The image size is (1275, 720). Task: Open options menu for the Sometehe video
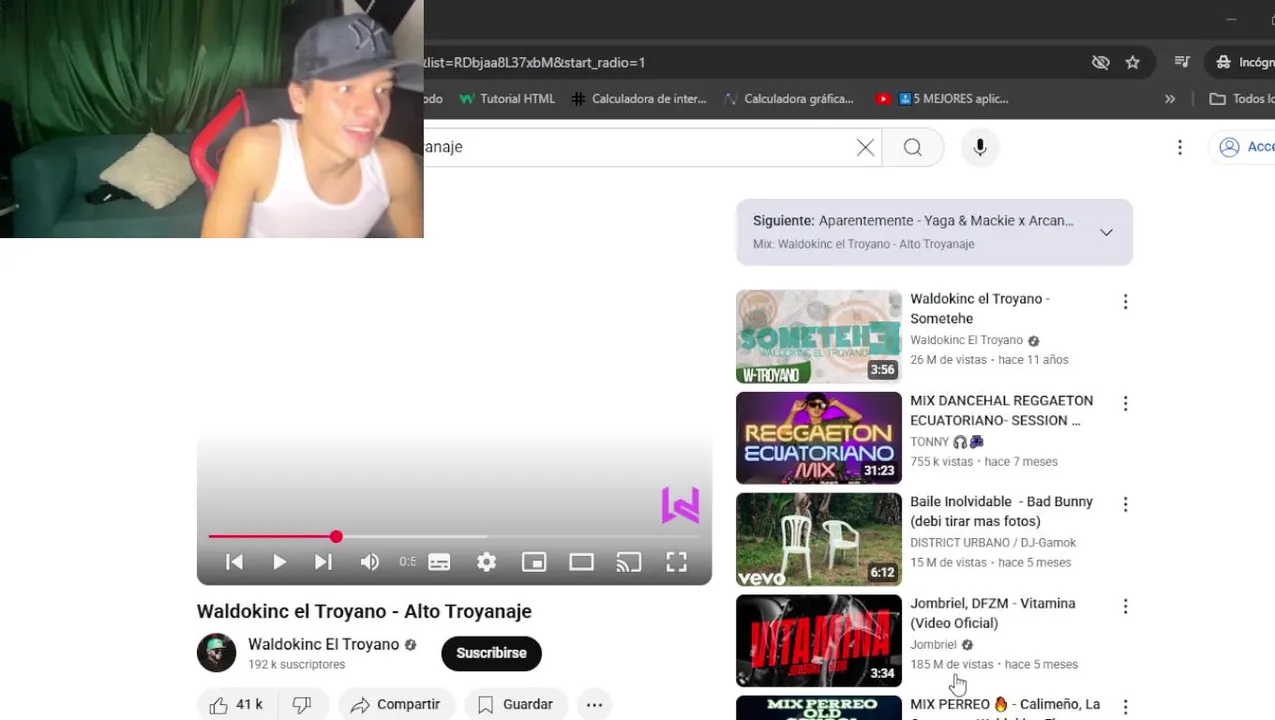click(x=1125, y=302)
